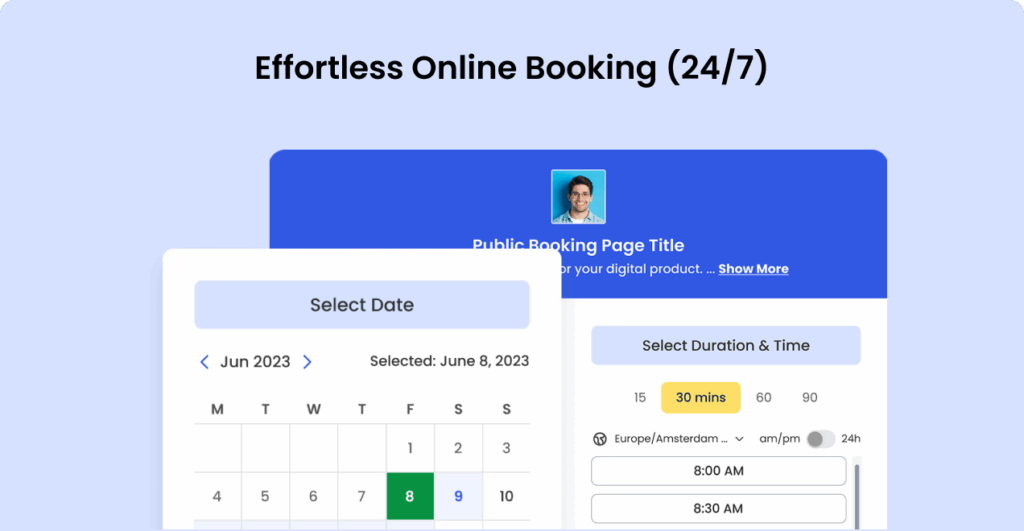Click the 24h label
The width and height of the screenshot is (1024, 531).
click(851, 439)
